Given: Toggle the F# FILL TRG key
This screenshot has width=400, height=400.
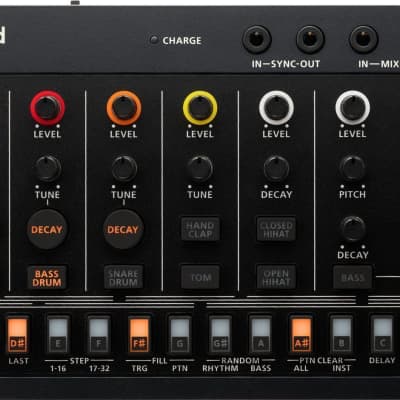Looking at the screenshot, I should click(139, 334).
